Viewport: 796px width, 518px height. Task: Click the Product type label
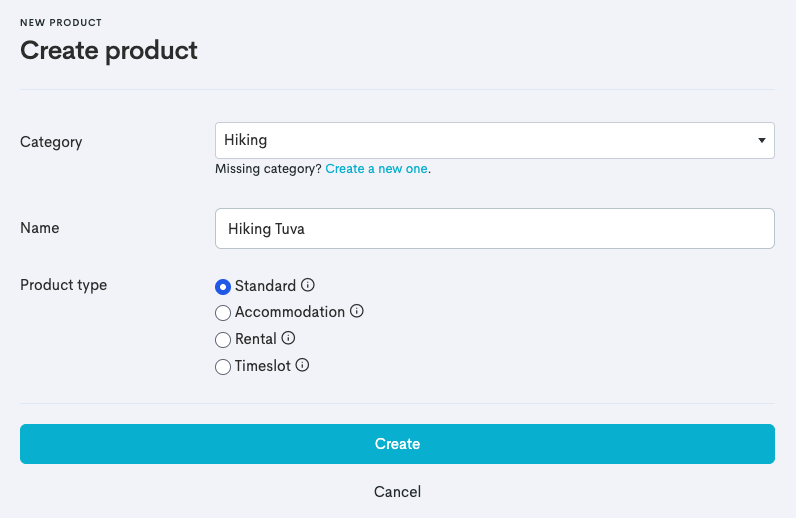point(63,285)
